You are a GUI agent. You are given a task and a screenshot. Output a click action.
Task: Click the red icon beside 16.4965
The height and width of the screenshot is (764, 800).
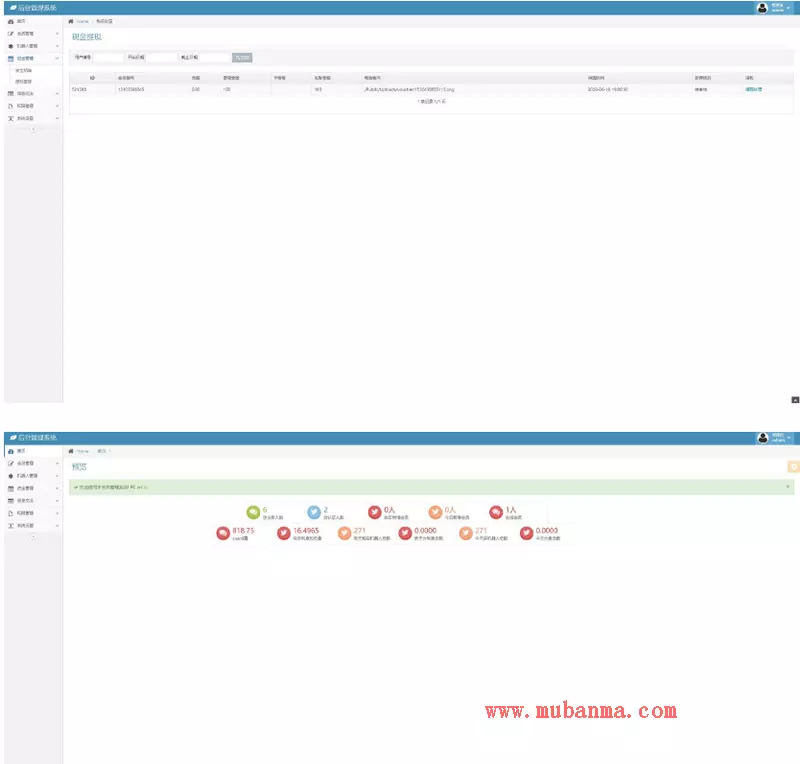click(x=284, y=534)
